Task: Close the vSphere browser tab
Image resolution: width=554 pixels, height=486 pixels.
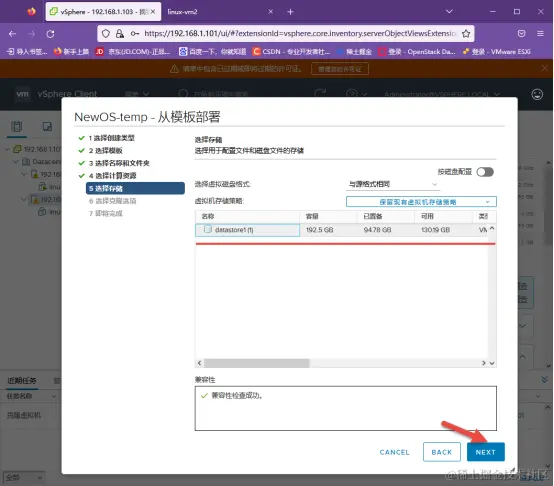Action: (x=153, y=12)
